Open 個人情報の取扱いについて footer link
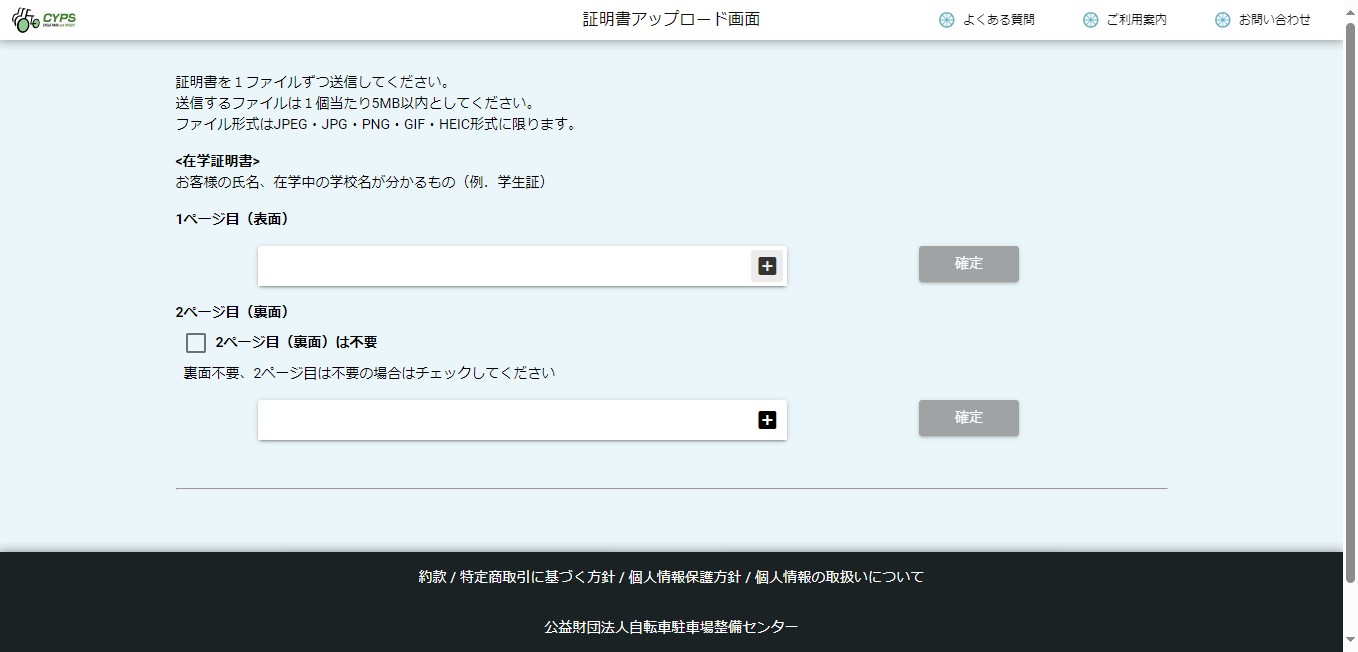The height and width of the screenshot is (652, 1358). [839, 577]
